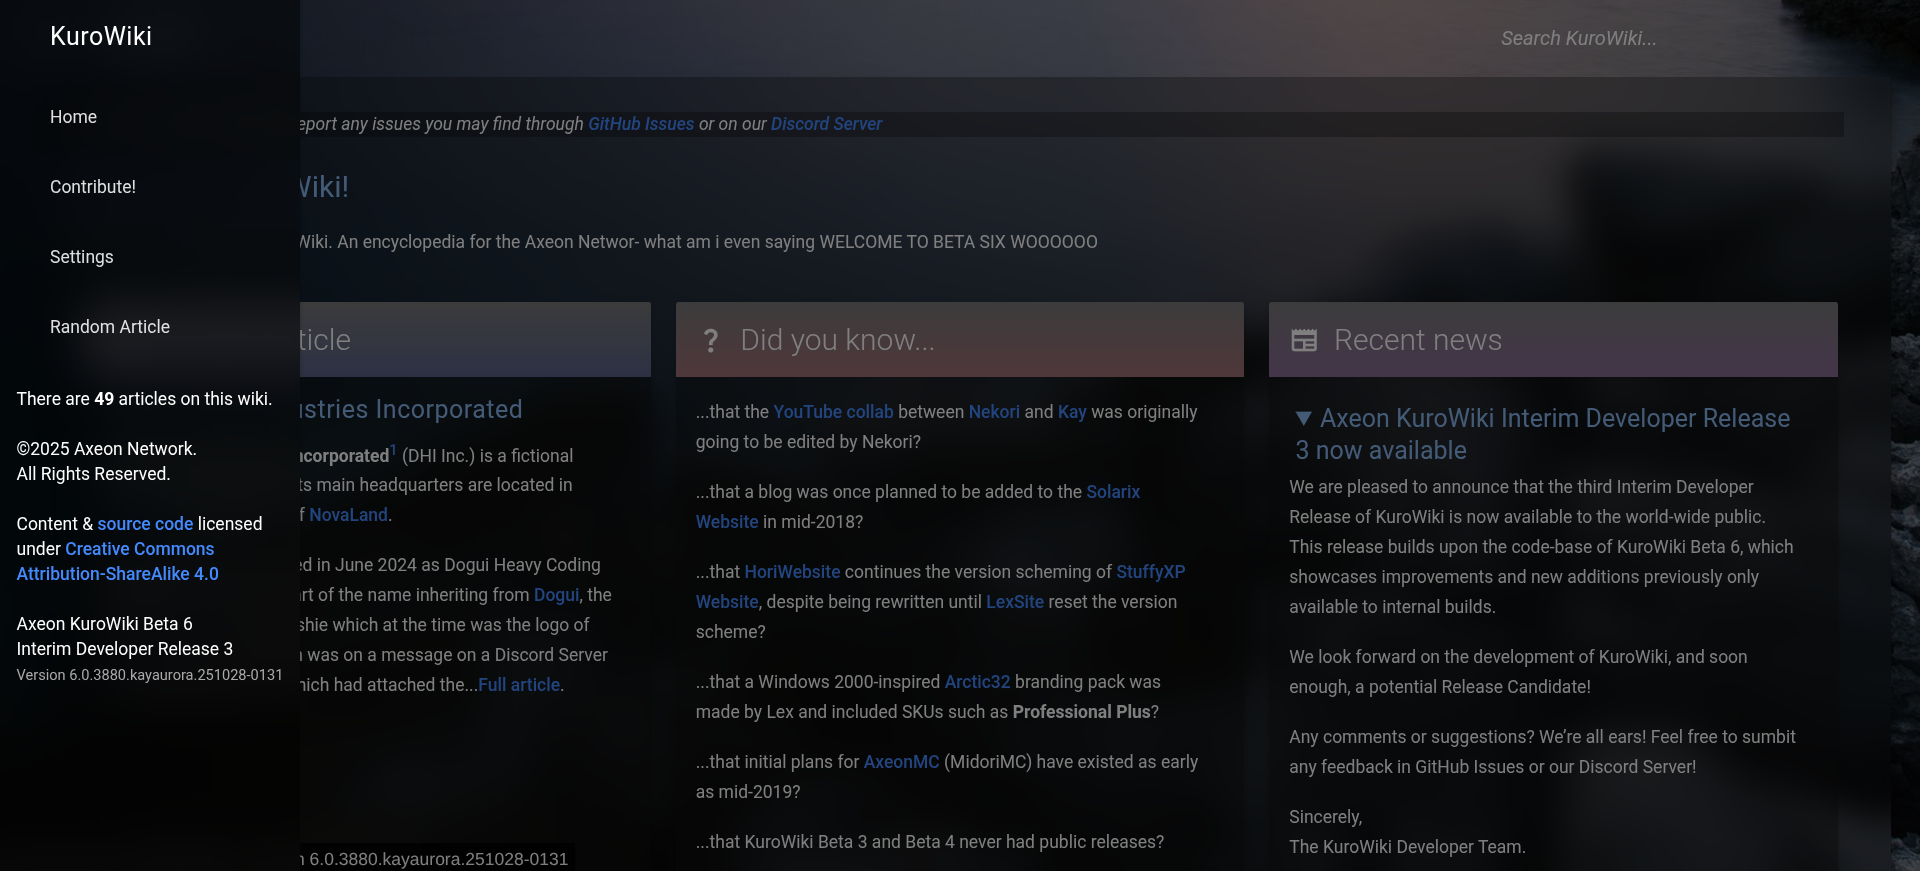Click the '©2025 Axeon Network.' copyright text
The height and width of the screenshot is (871, 1920).
coord(106,449)
